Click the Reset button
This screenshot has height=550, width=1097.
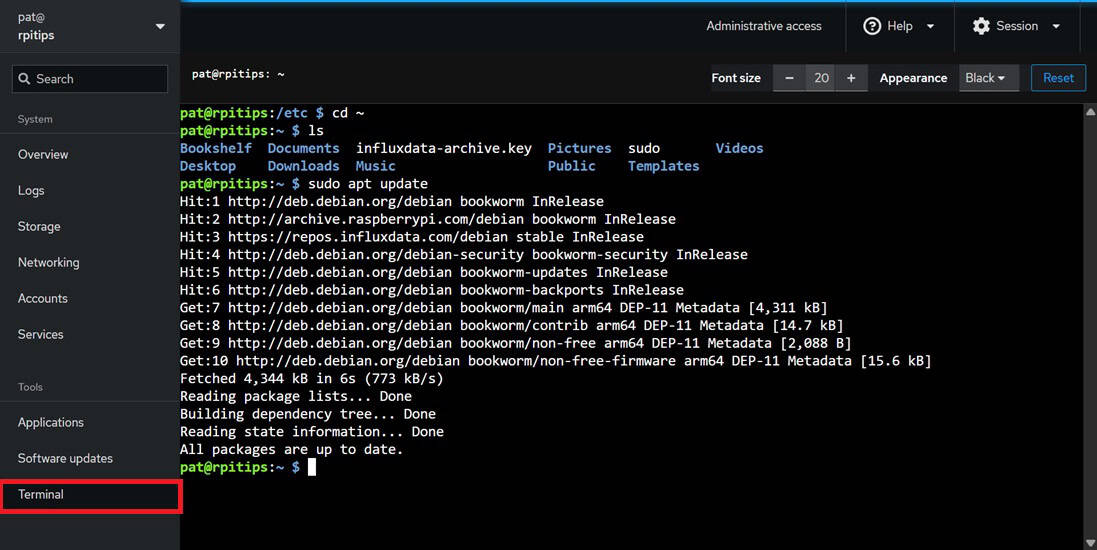pos(1058,78)
